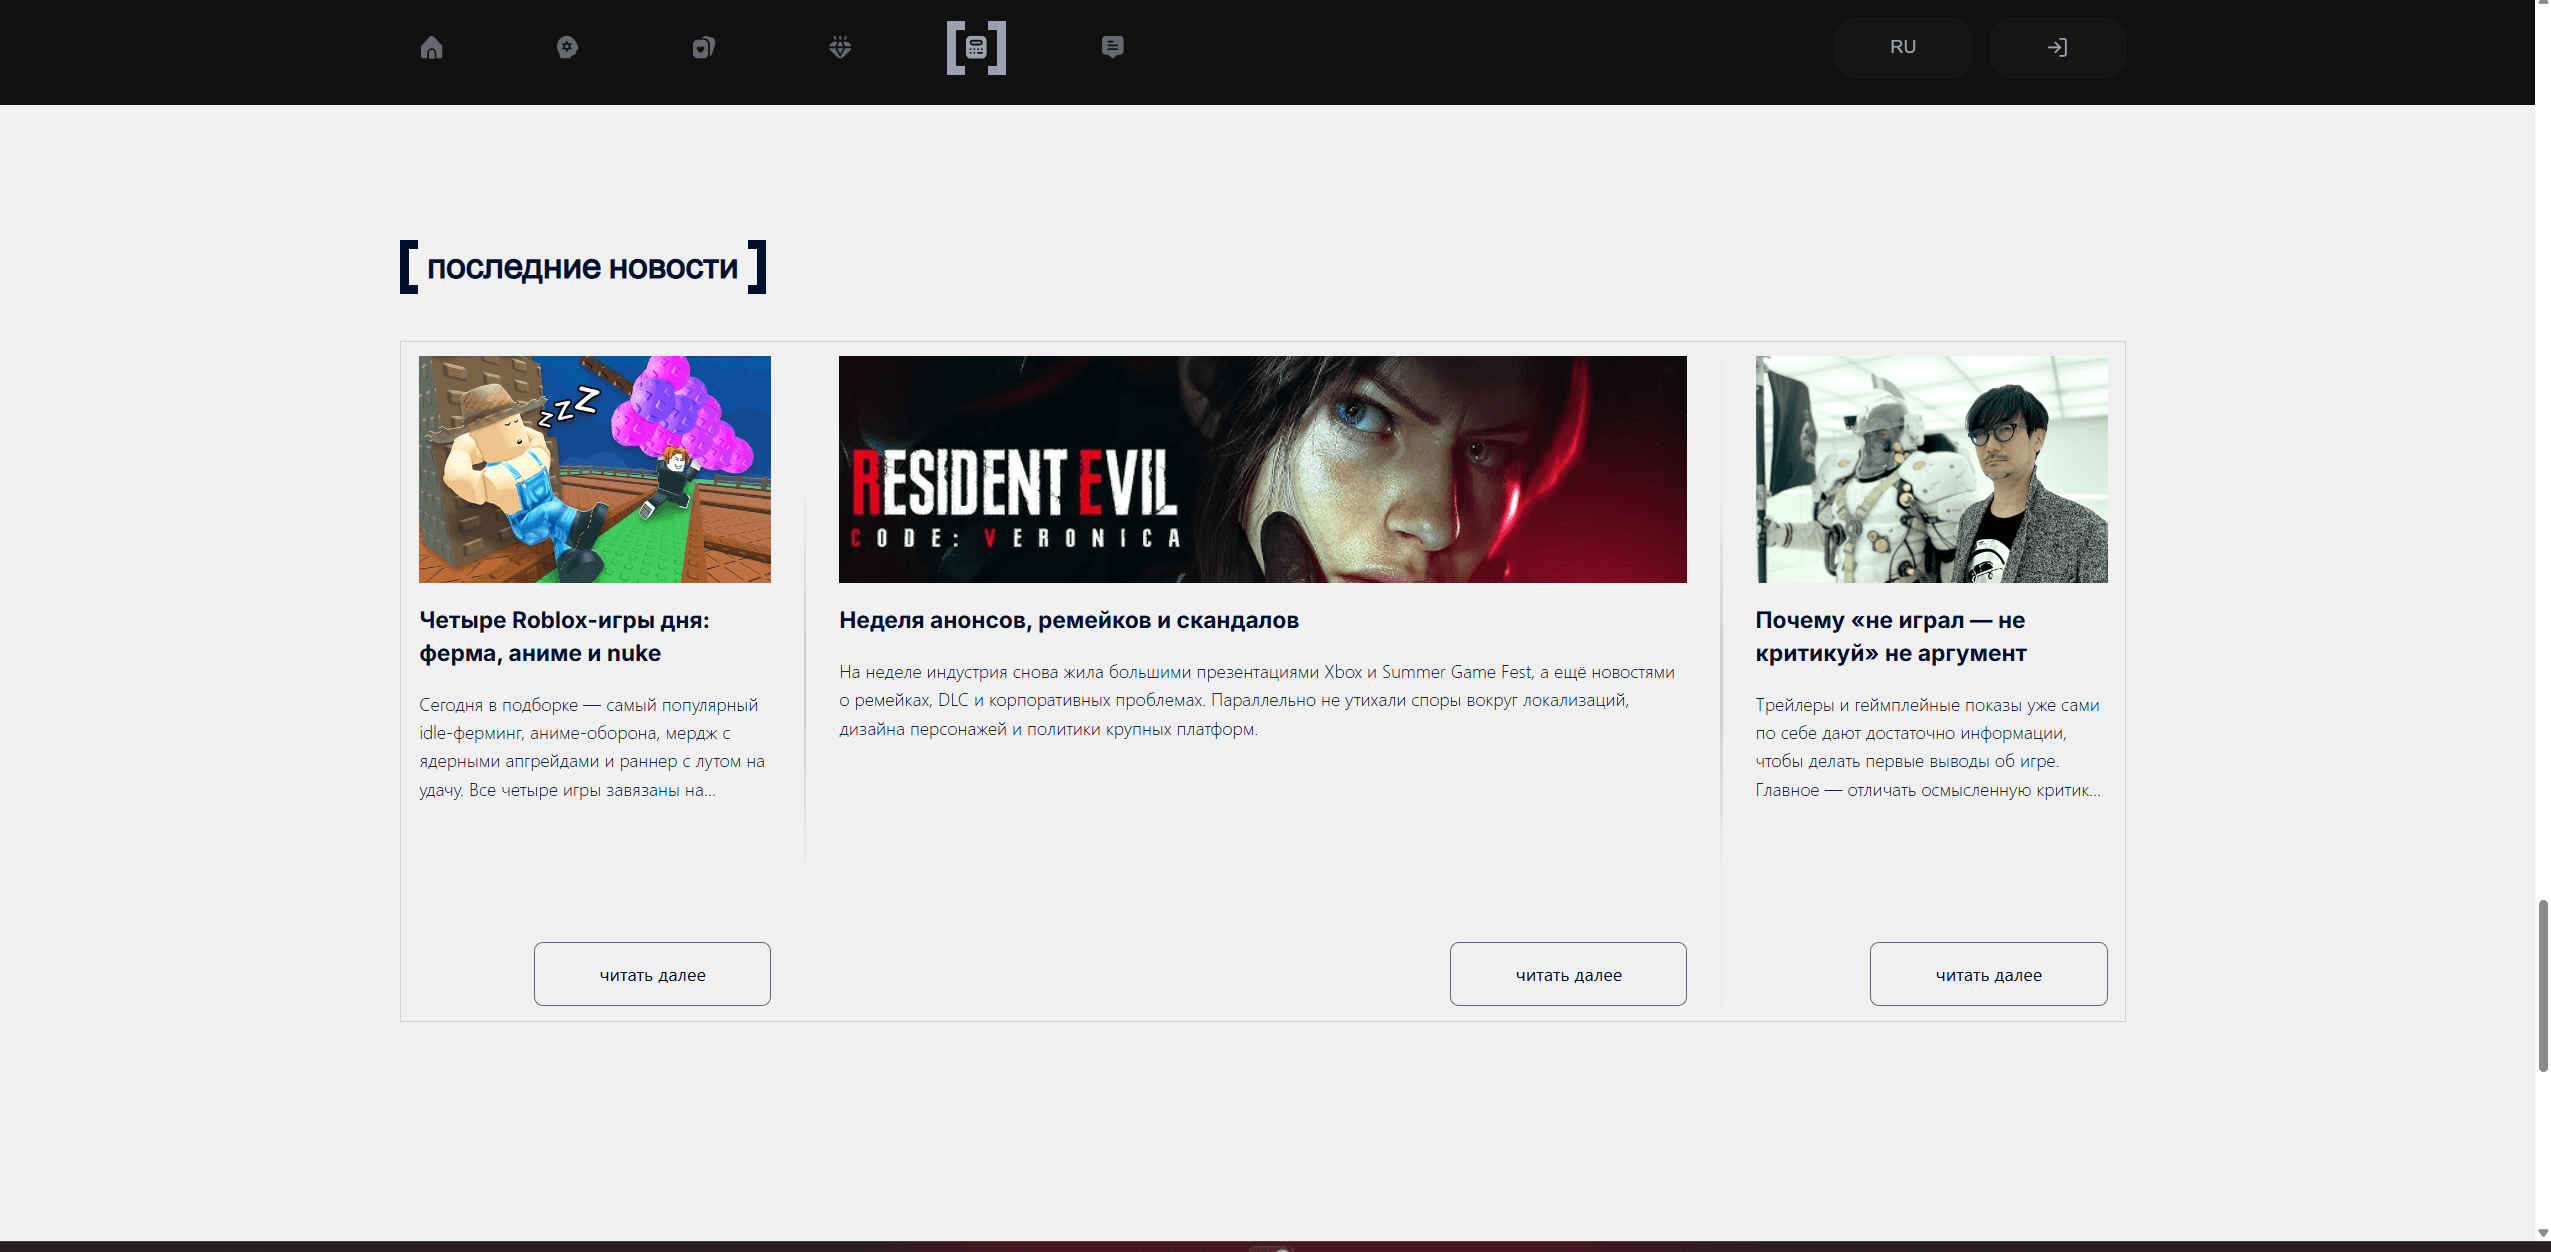Click the excerpt starting 'Сегодня в подборке'
The image size is (2551, 1252).
(x=592, y=747)
